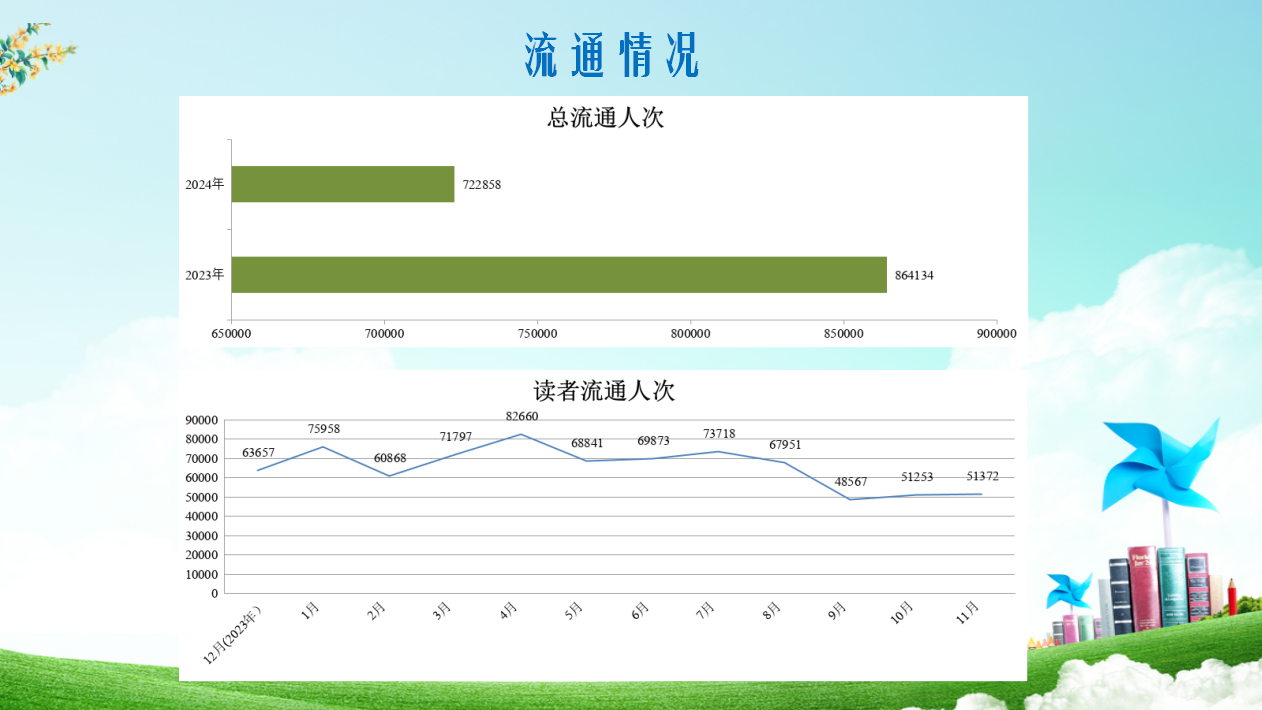Screen dimensions: 1262x710
Task: Click the 850000 axis value
Action: coord(843,333)
